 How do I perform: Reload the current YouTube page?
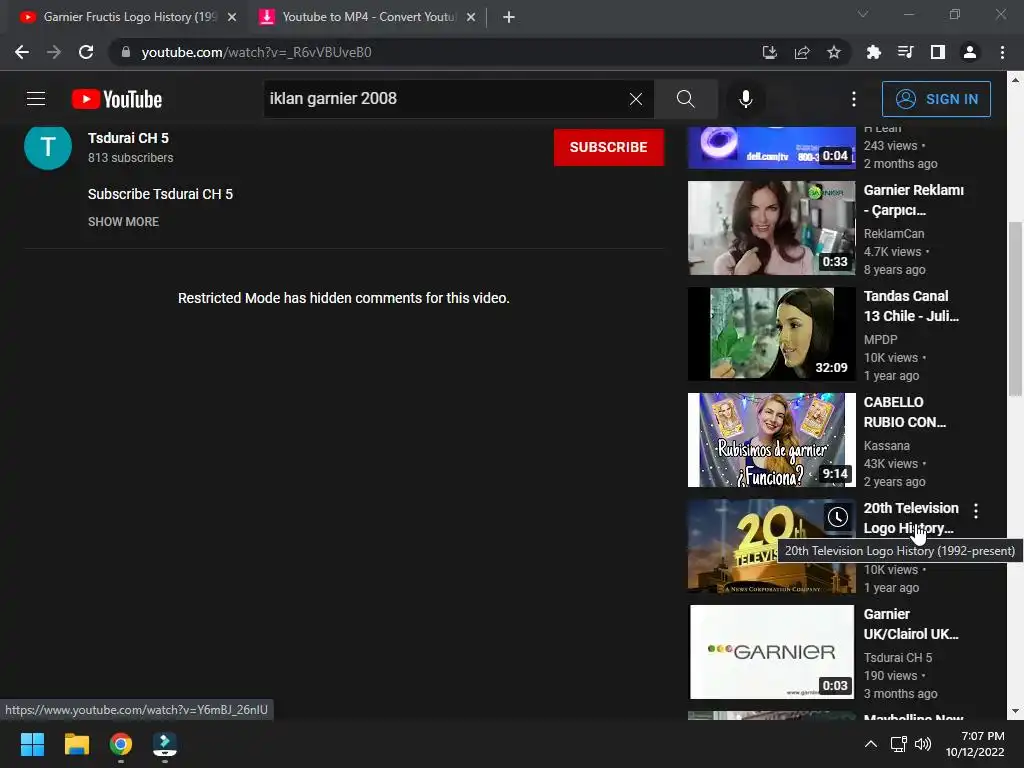click(86, 52)
